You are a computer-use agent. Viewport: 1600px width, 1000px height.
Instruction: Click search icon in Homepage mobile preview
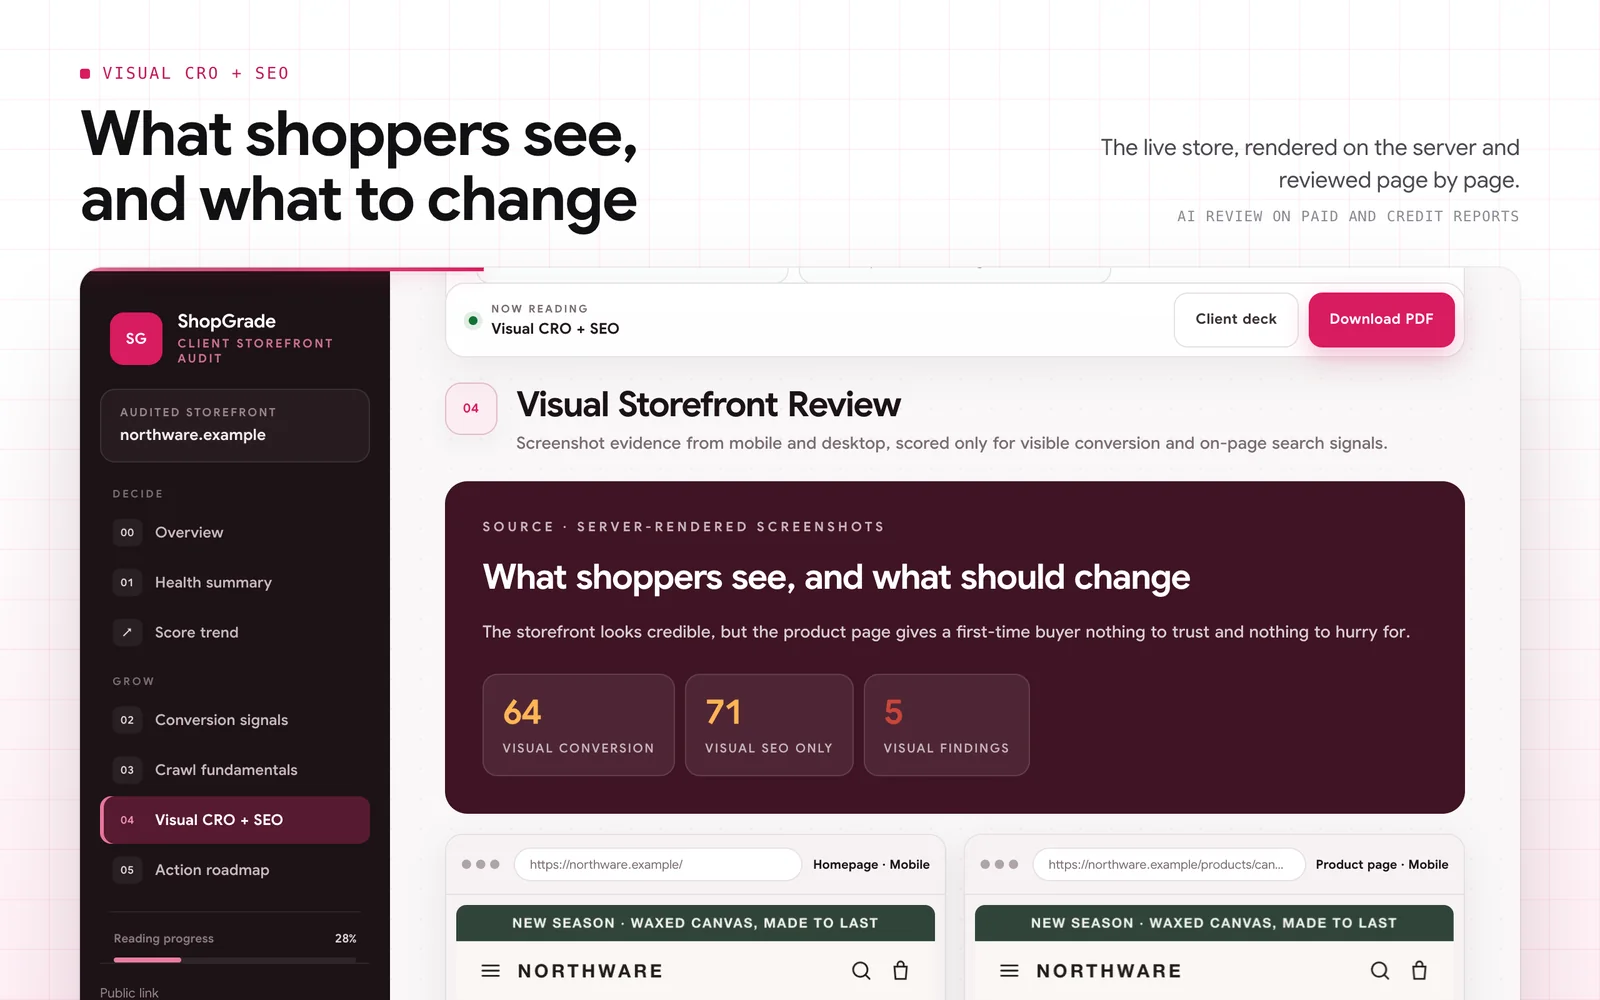coord(861,971)
